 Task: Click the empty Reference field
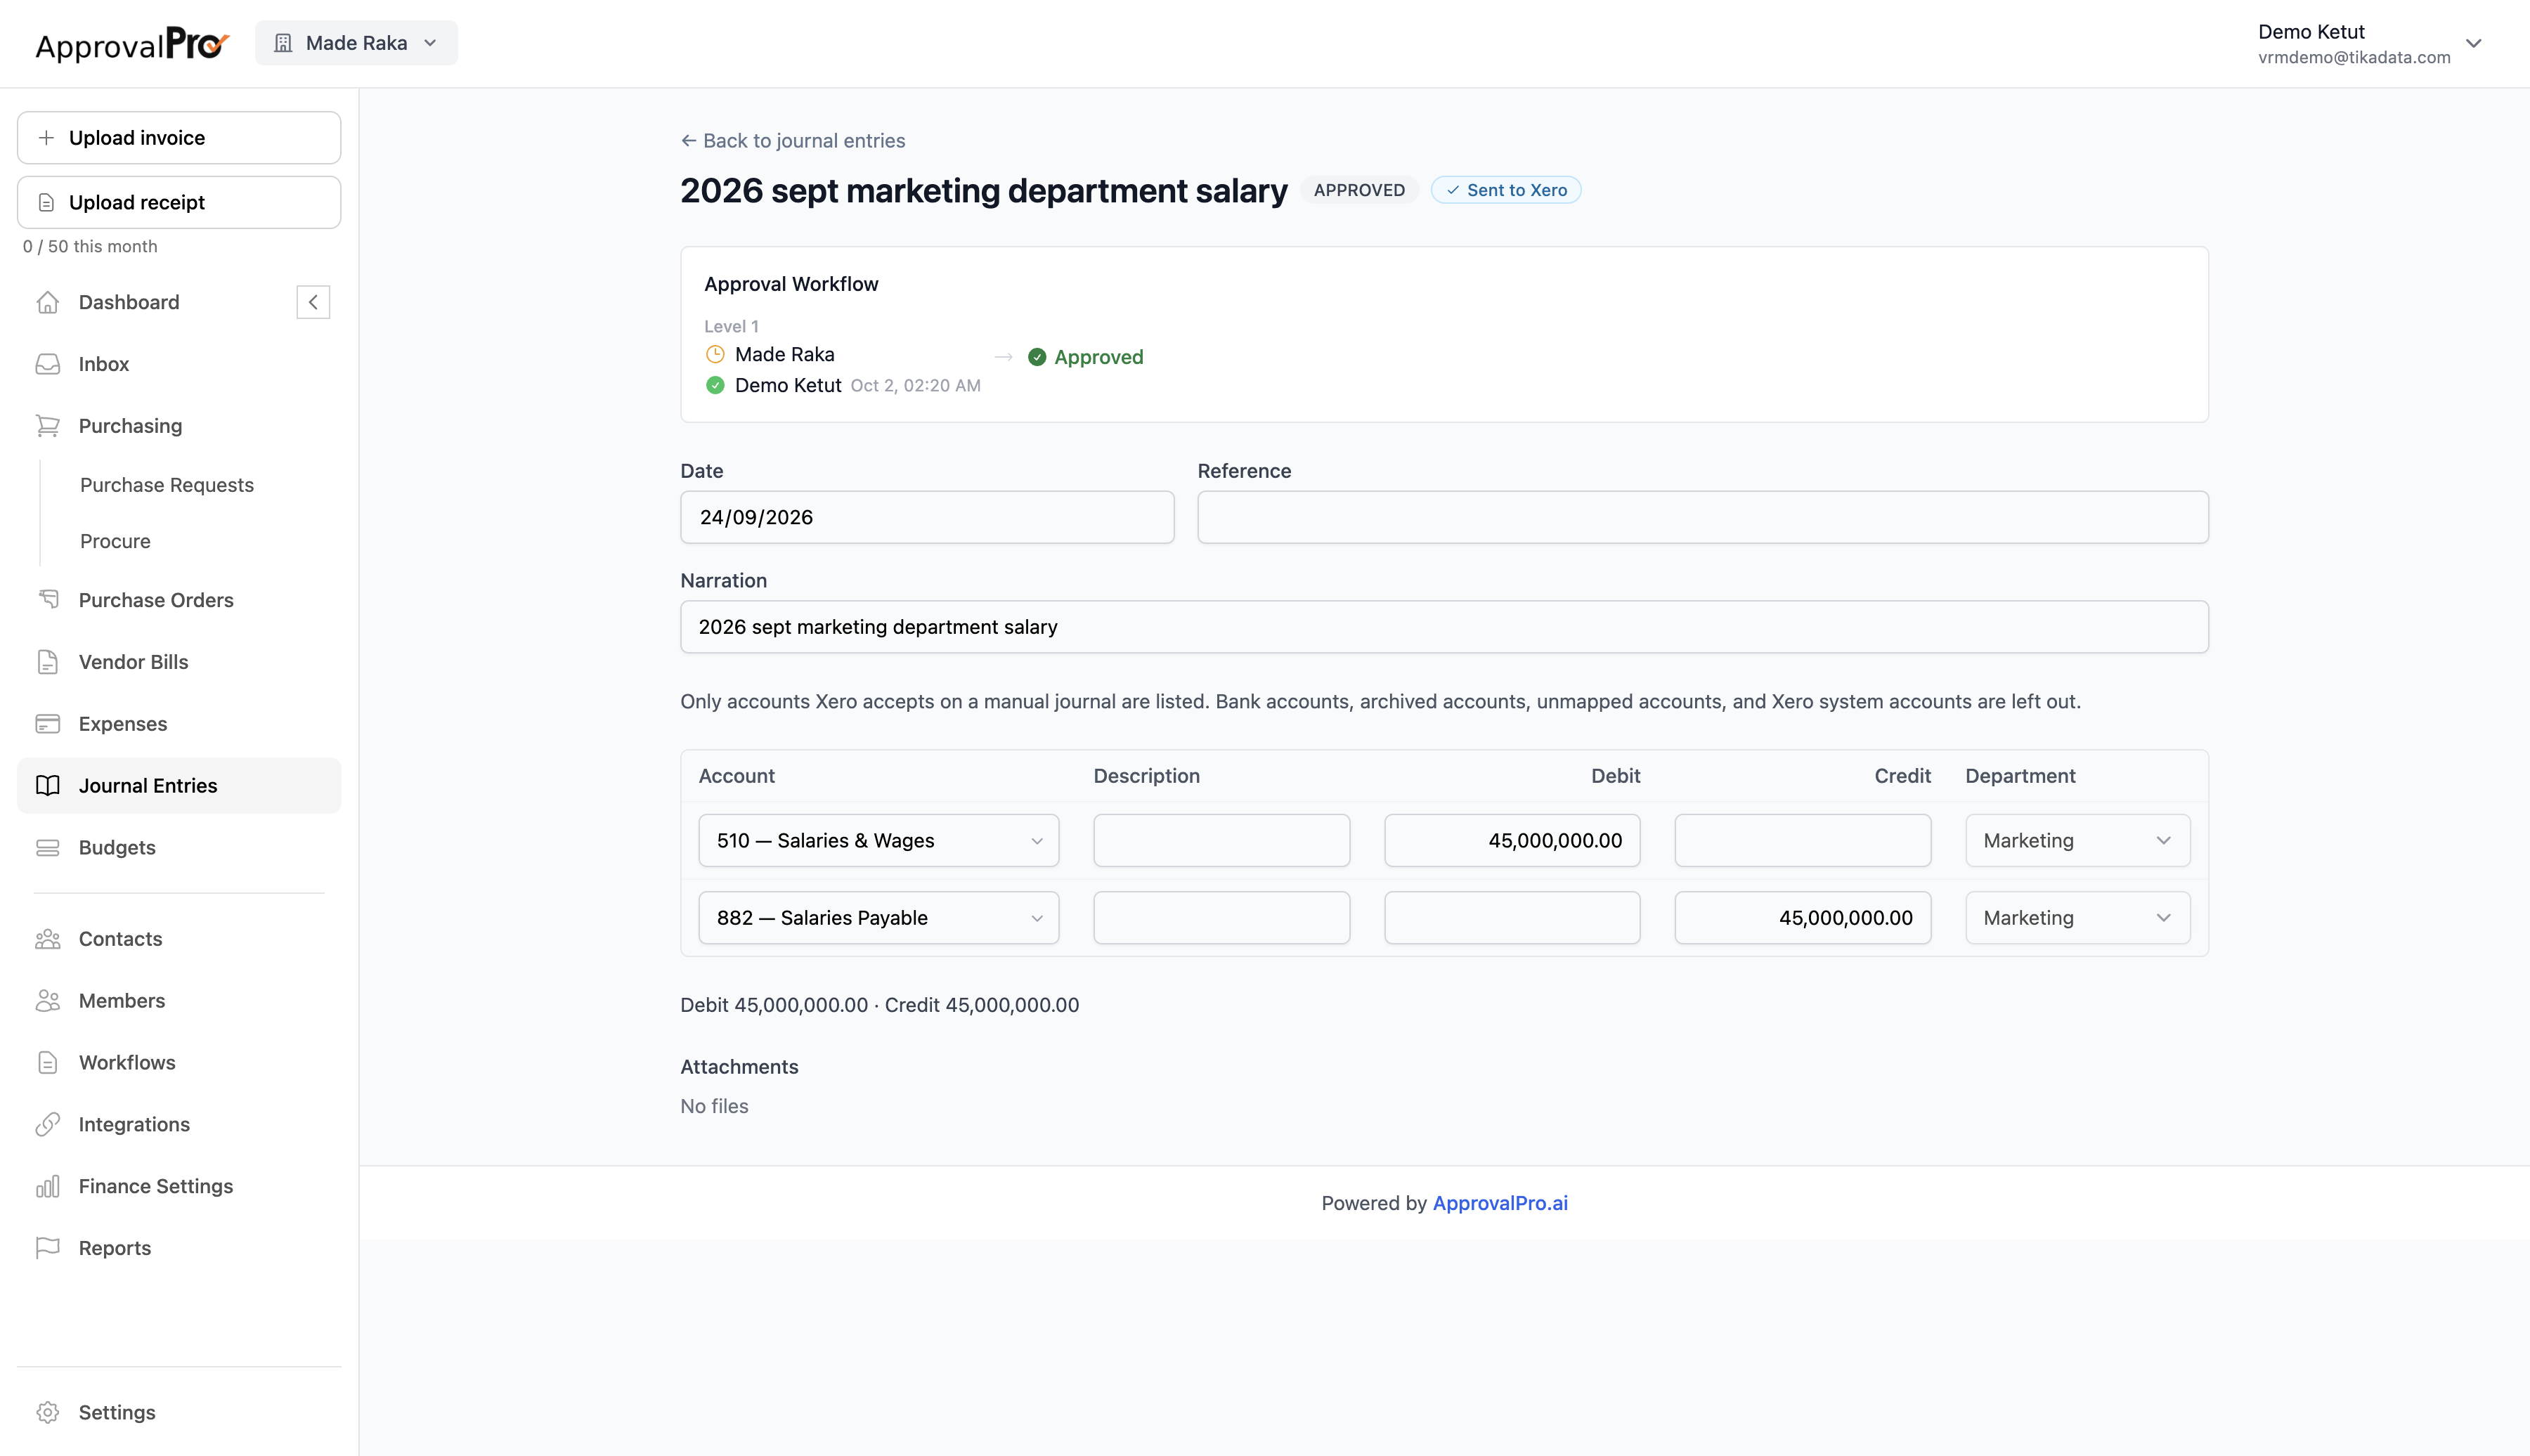click(x=1702, y=517)
